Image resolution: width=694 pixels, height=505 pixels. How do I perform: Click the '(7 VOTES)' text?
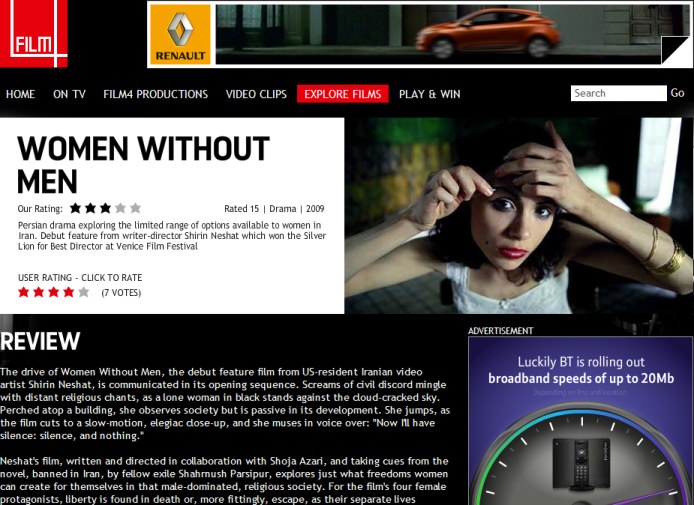tap(121, 293)
